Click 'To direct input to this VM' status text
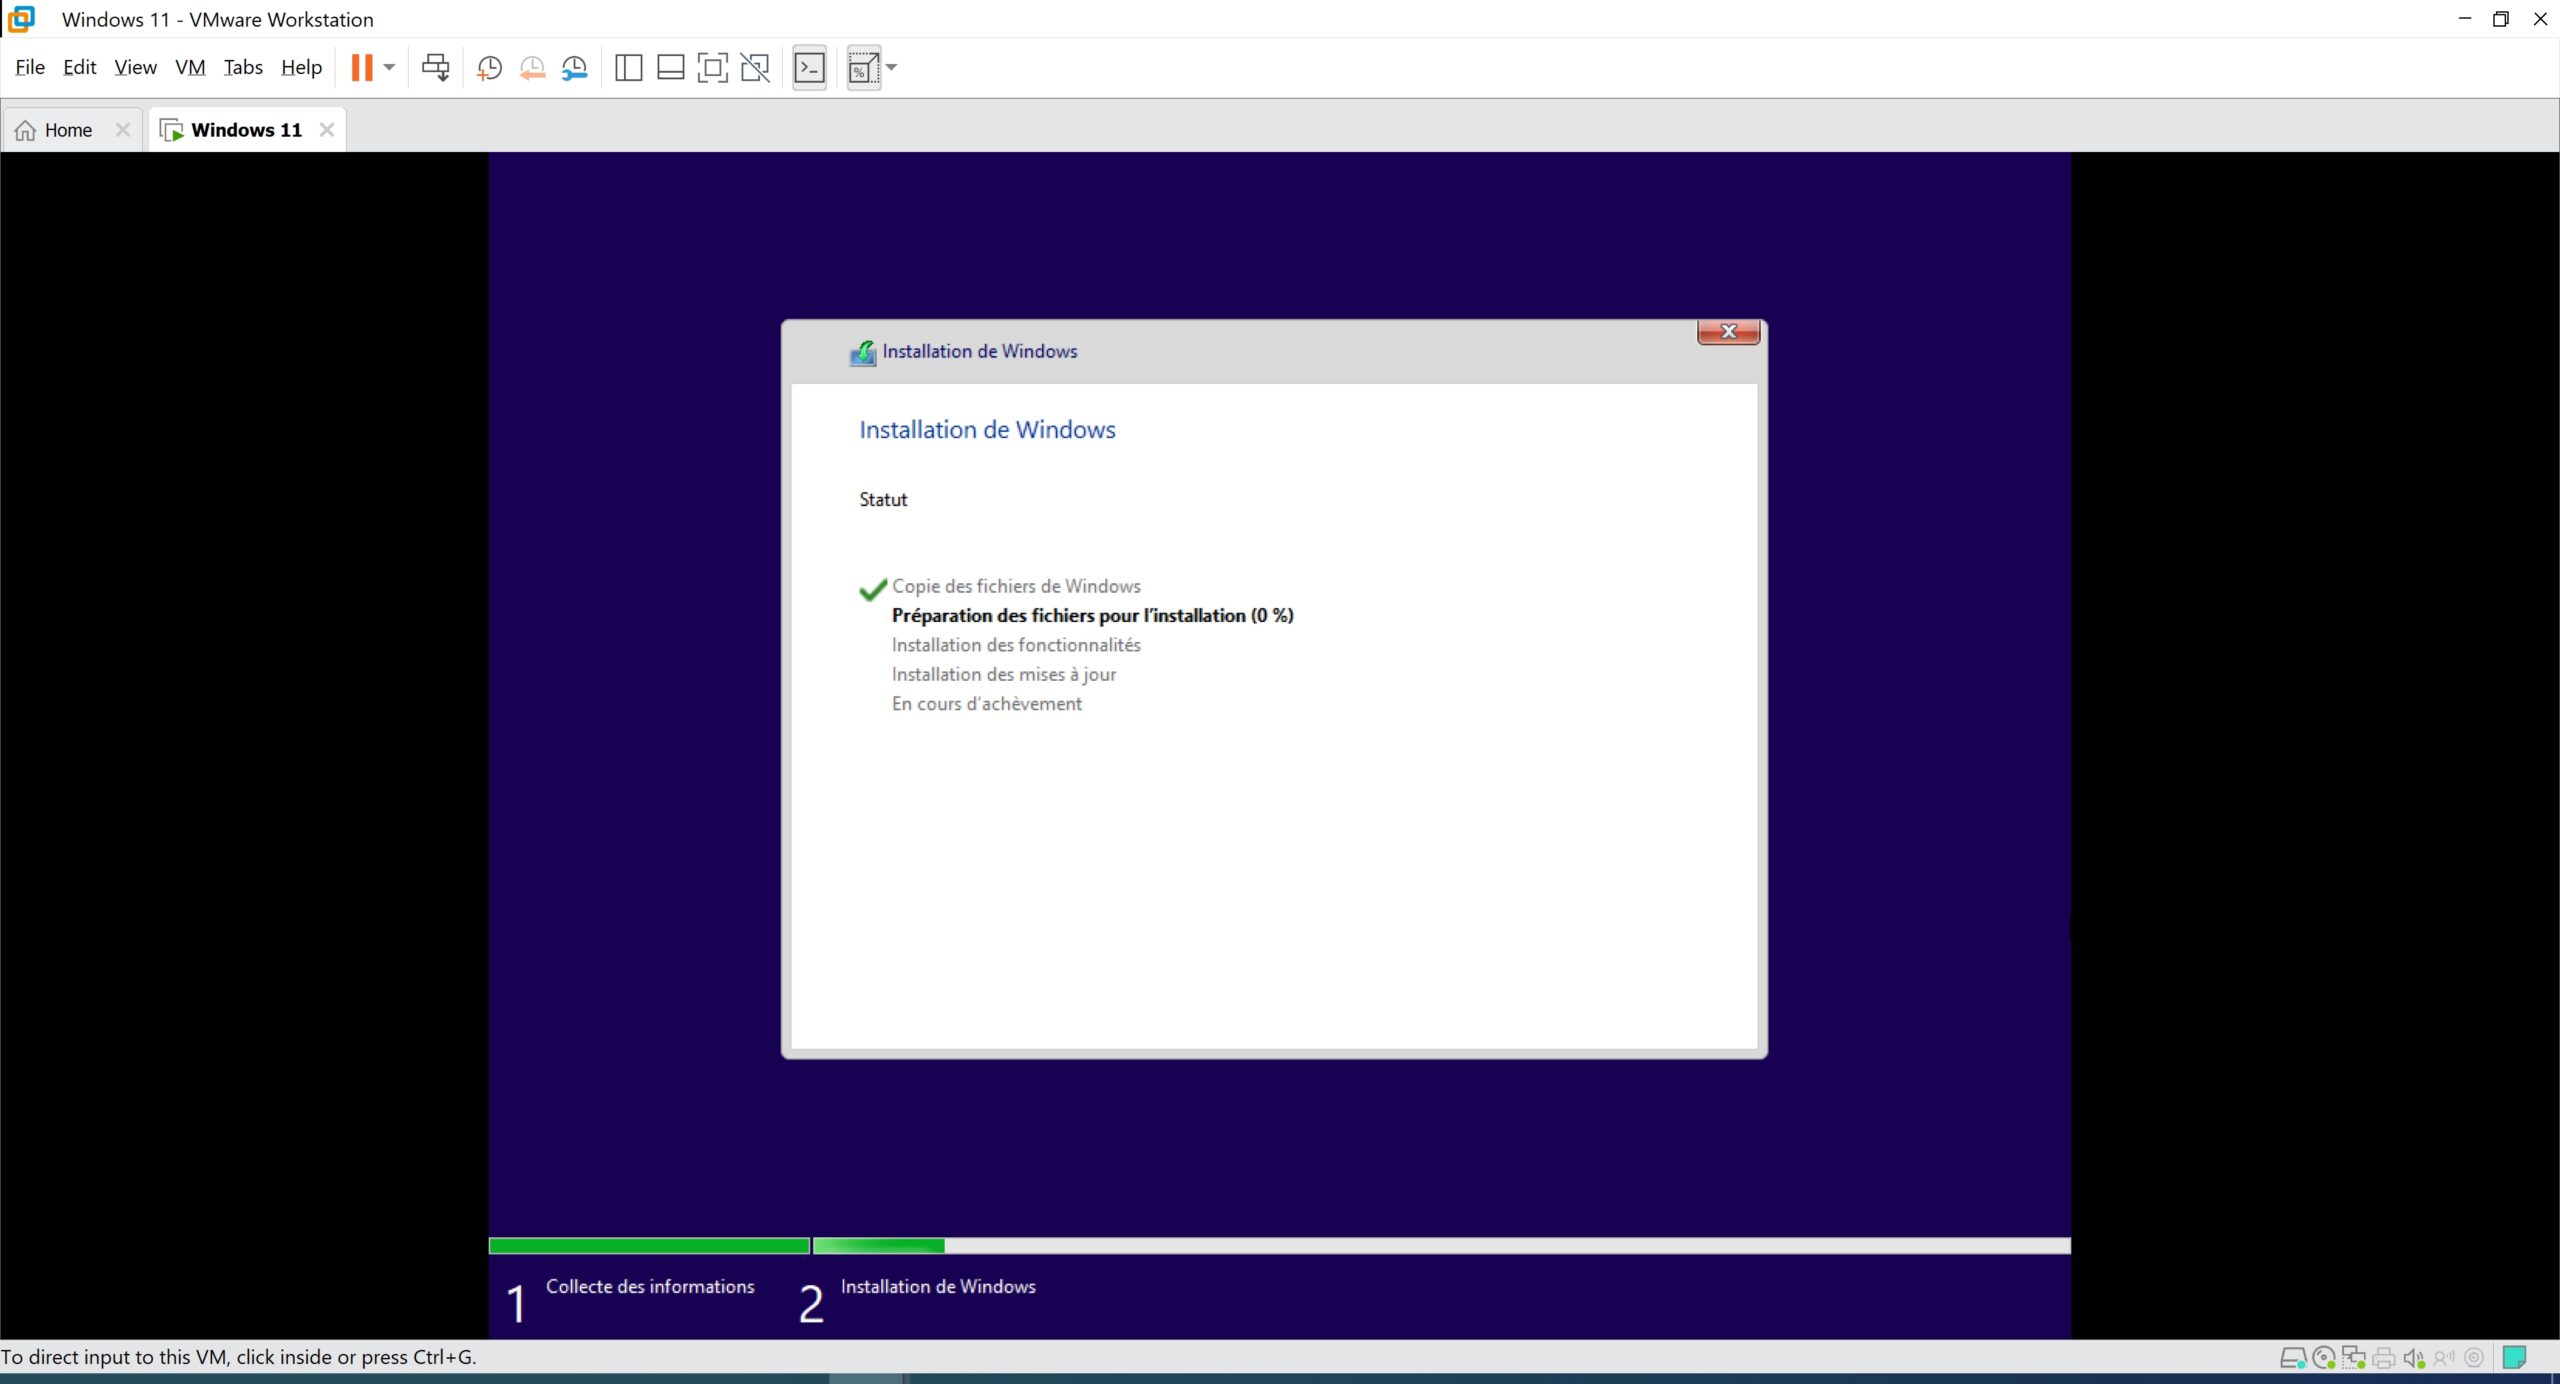The height and width of the screenshot is (1384, 2560). coord(238,1357)
